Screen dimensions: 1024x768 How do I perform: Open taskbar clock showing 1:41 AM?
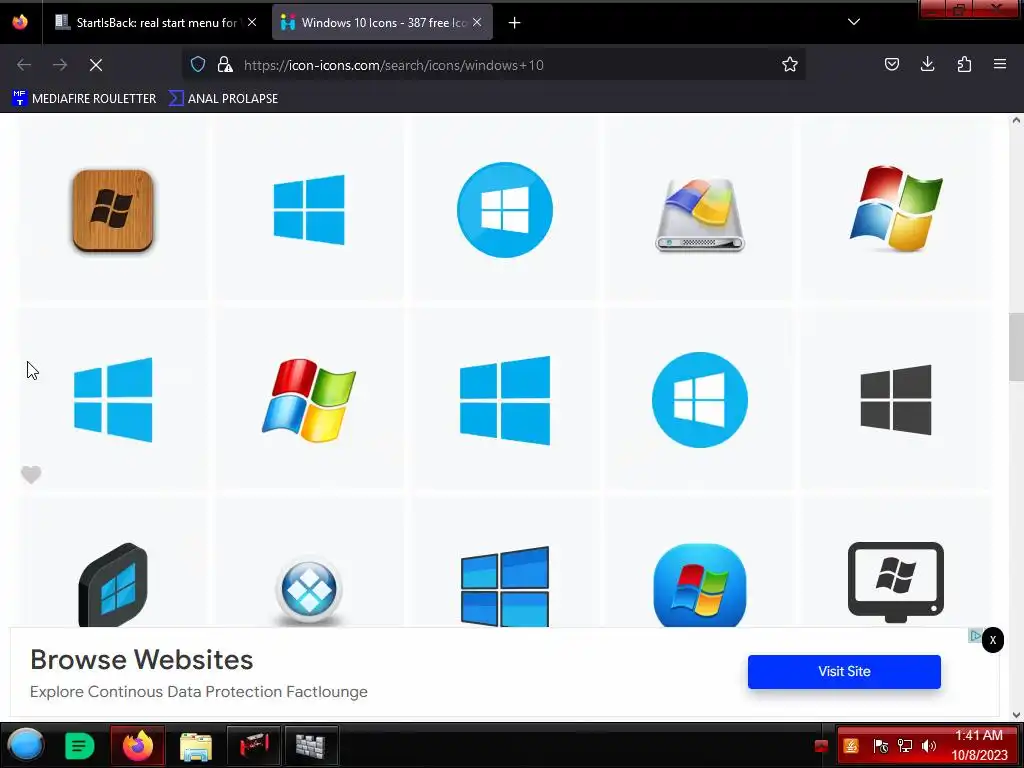[979, 745]
